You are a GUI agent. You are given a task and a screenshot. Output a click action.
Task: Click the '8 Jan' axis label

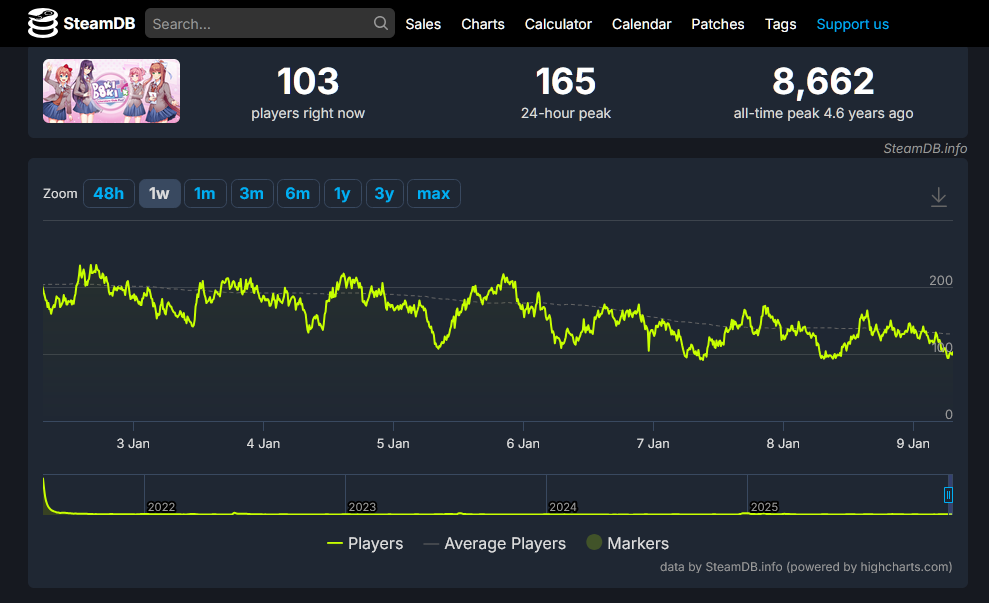tap(783, 443)
